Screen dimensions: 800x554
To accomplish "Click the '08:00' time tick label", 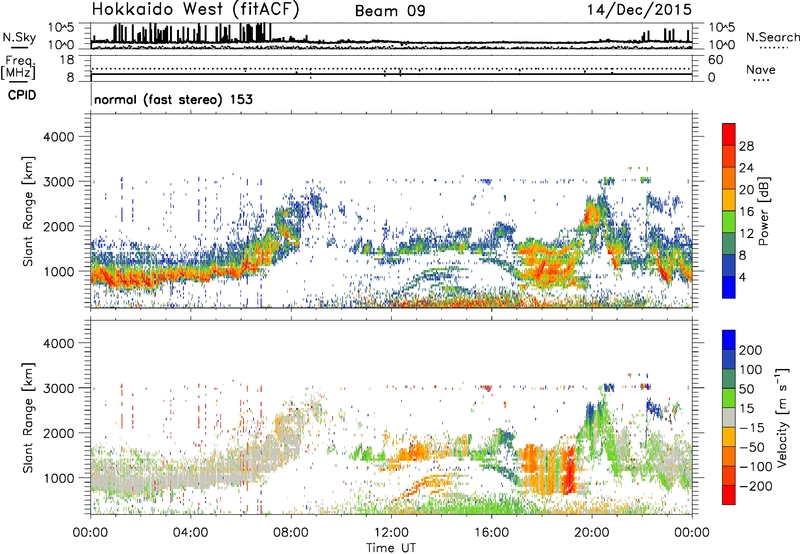I will [291, 533].
